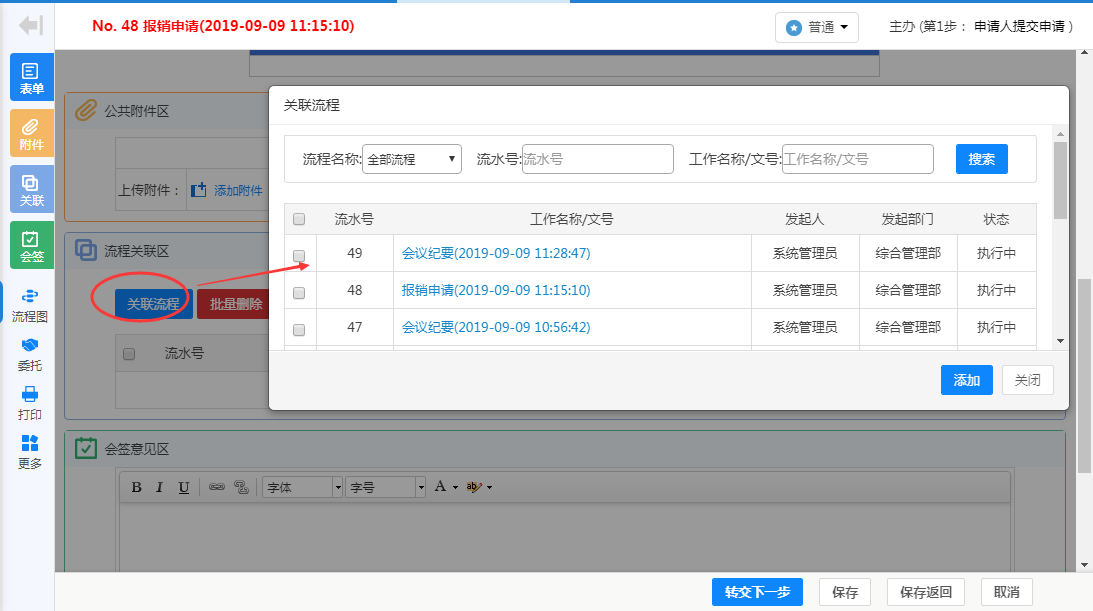This screenshot has width=1093, height=611.
Task: Click the back arrow collapse icon
Action: point(31,26)
